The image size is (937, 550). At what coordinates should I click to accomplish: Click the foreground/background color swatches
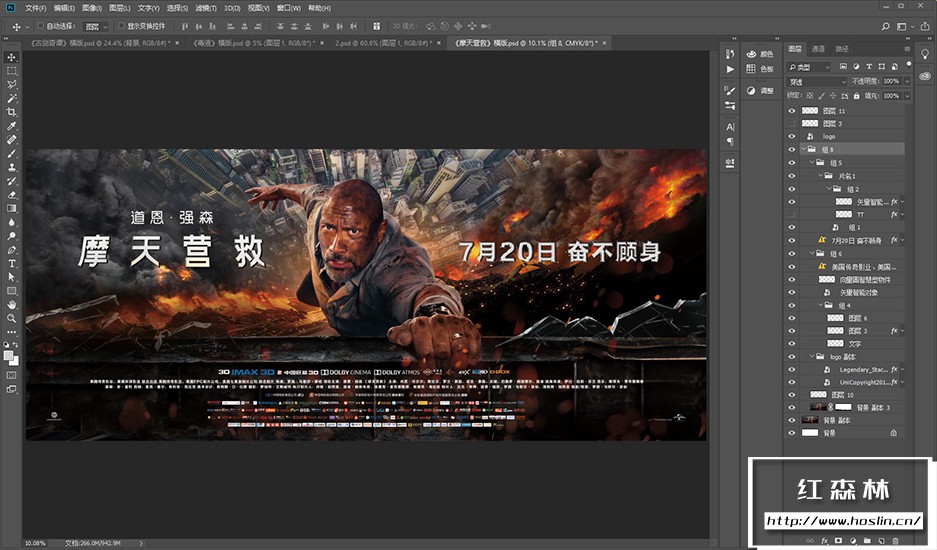click(x=11, y=358)
